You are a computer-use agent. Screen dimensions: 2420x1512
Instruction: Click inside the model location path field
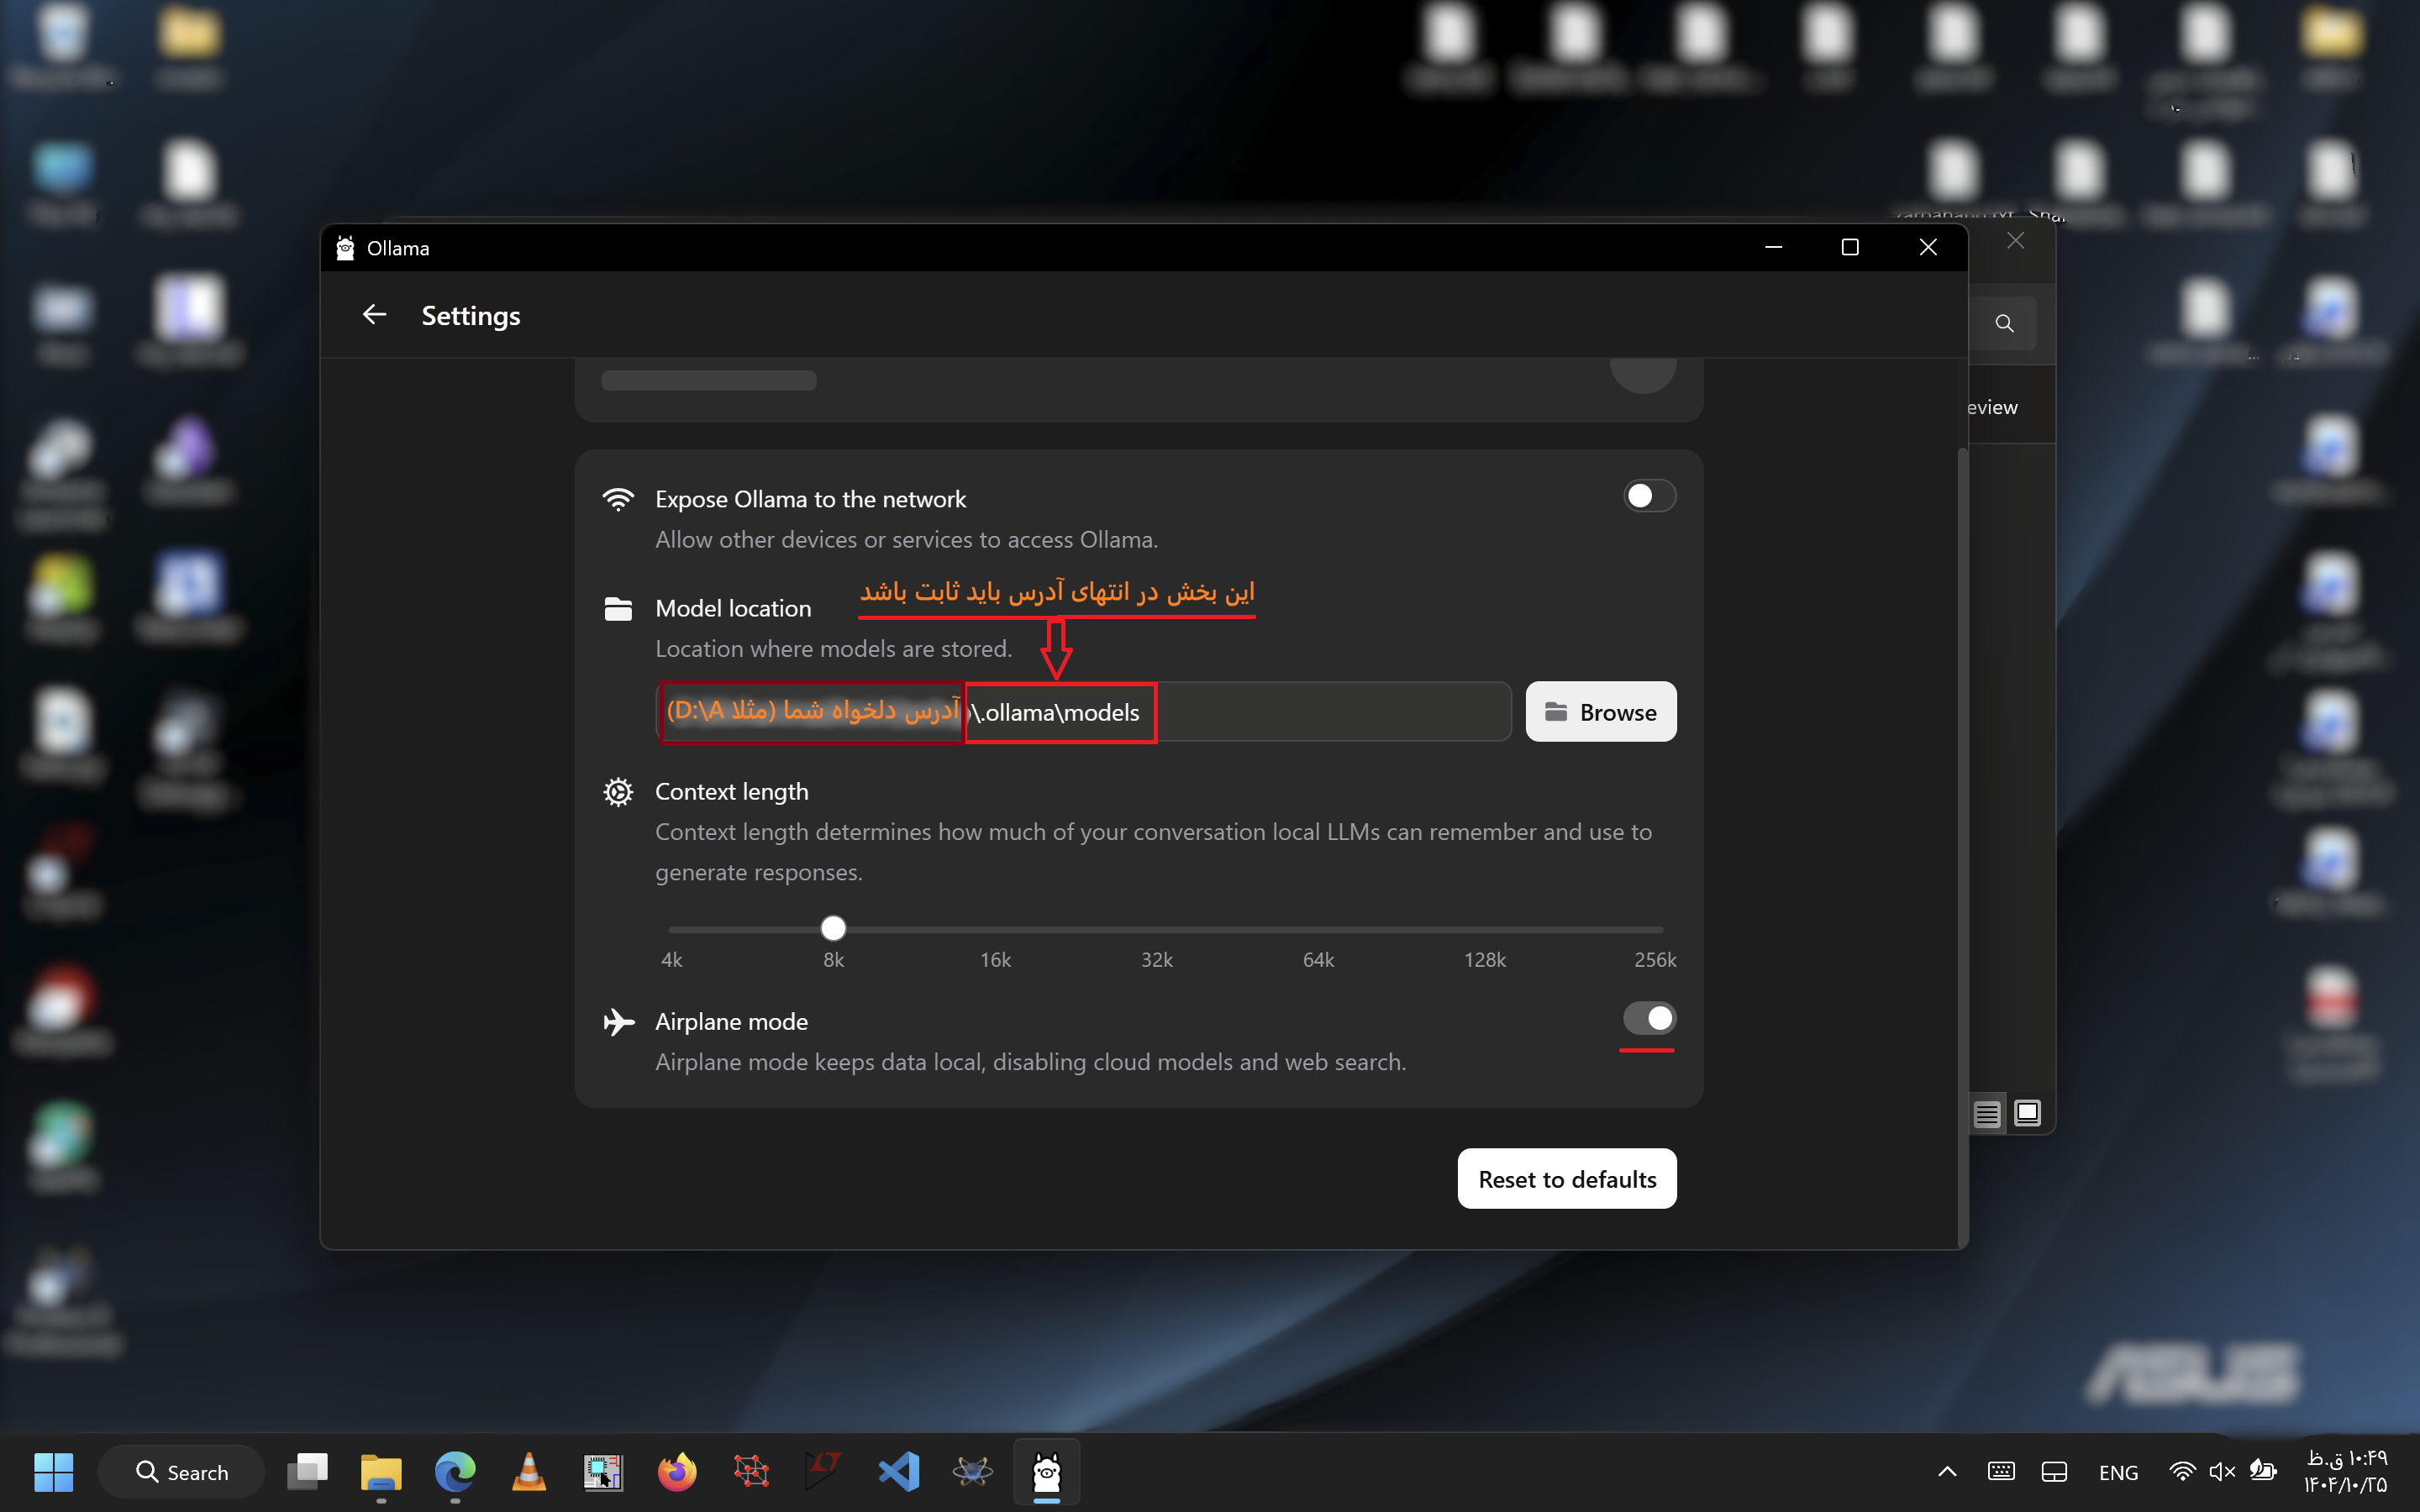click(x=1300, y=712)
